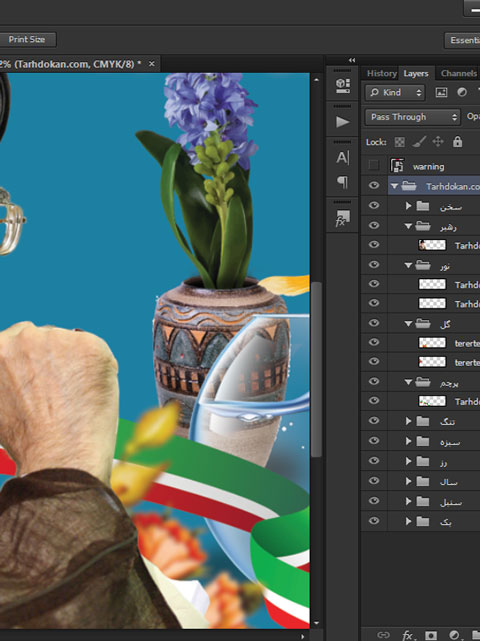
Task: Collapse the گل group
Action: point(408,324)
